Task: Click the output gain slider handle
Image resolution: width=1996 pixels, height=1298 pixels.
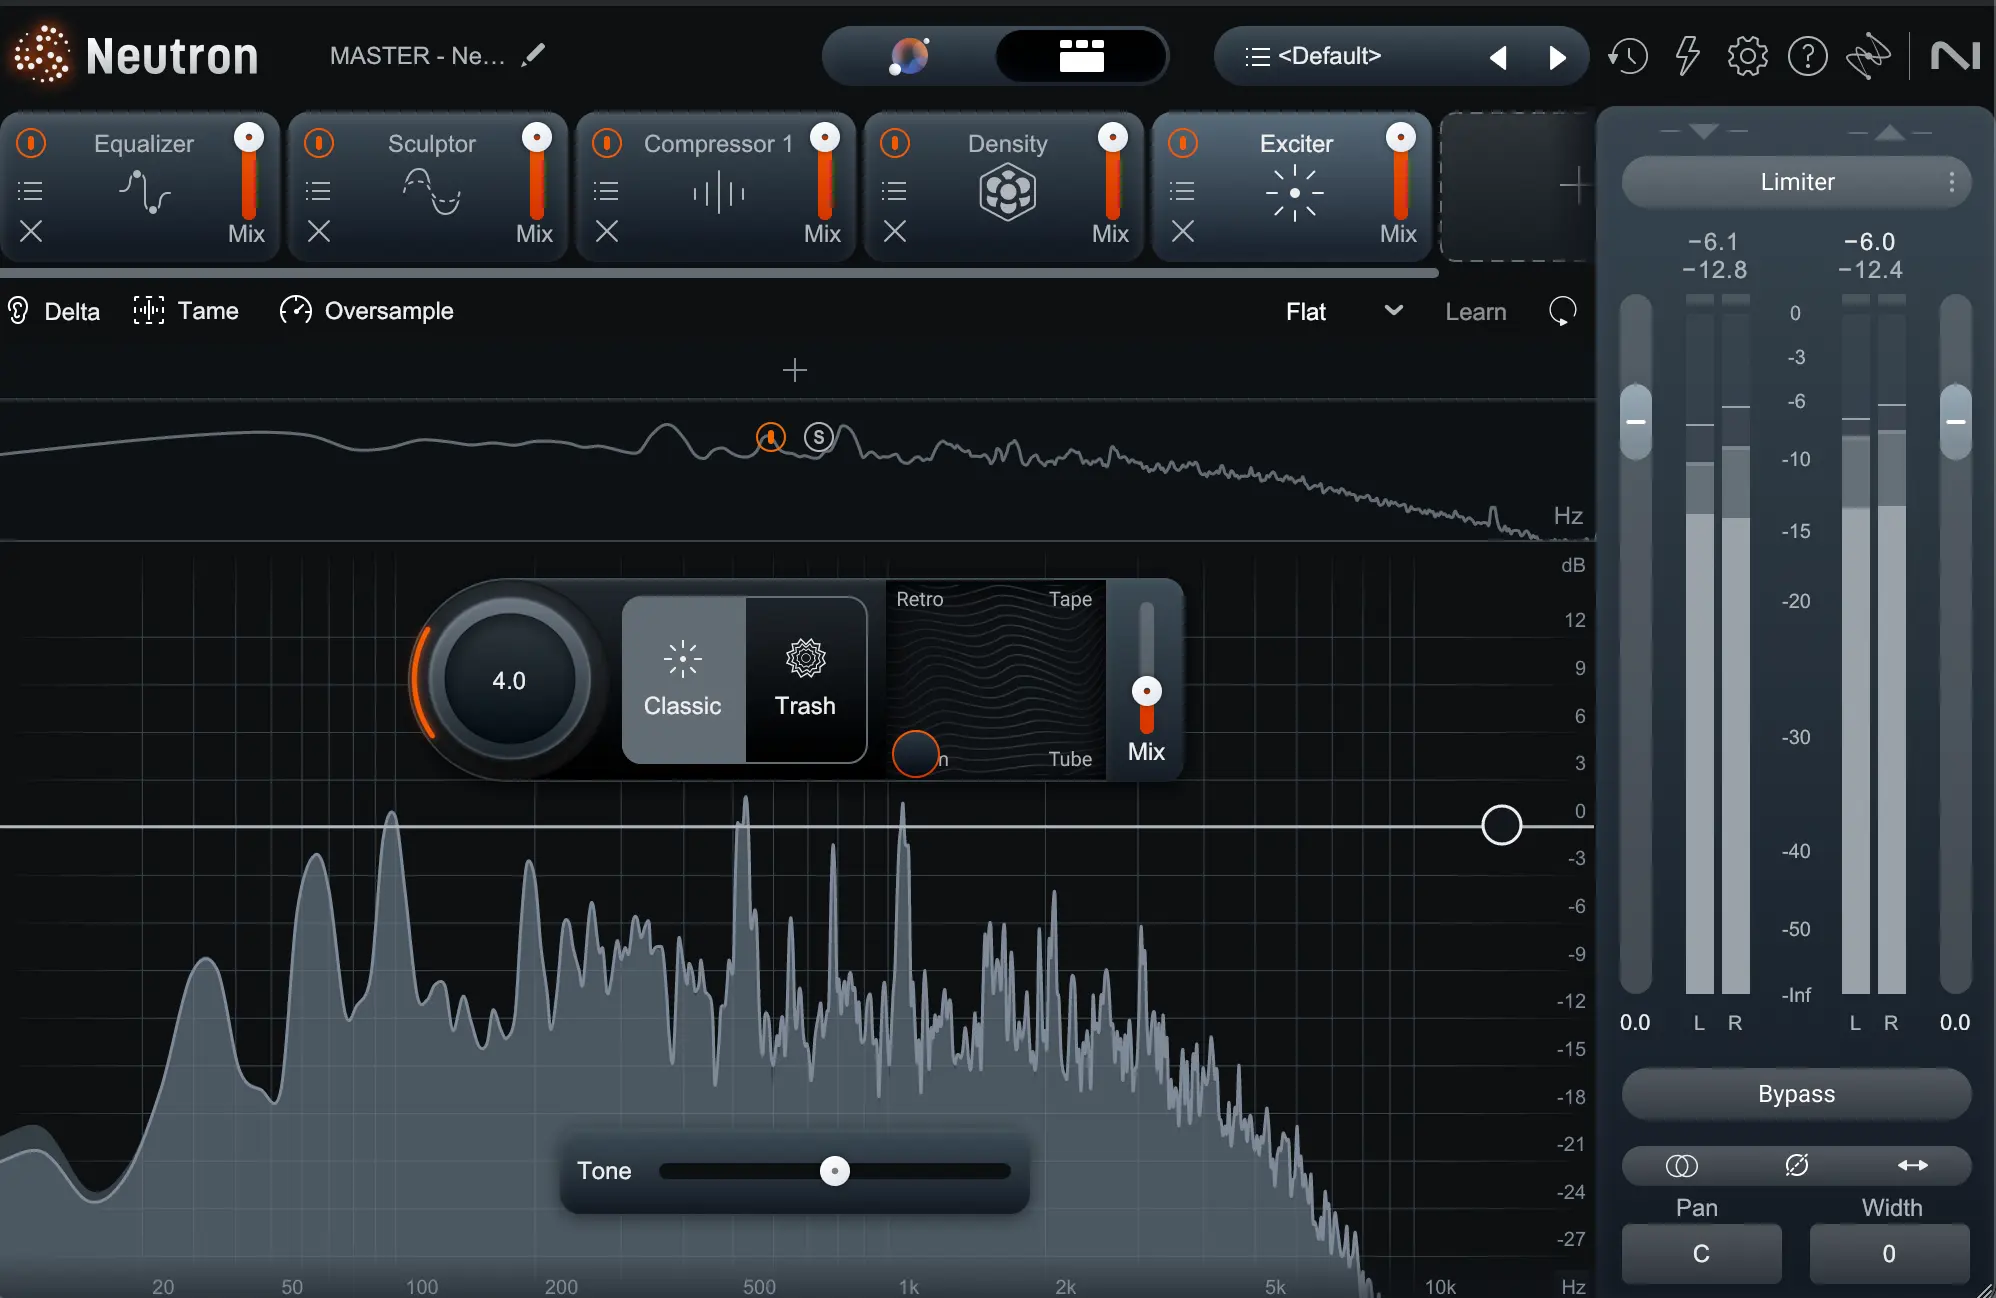Action: click(x=1956, y=422)
